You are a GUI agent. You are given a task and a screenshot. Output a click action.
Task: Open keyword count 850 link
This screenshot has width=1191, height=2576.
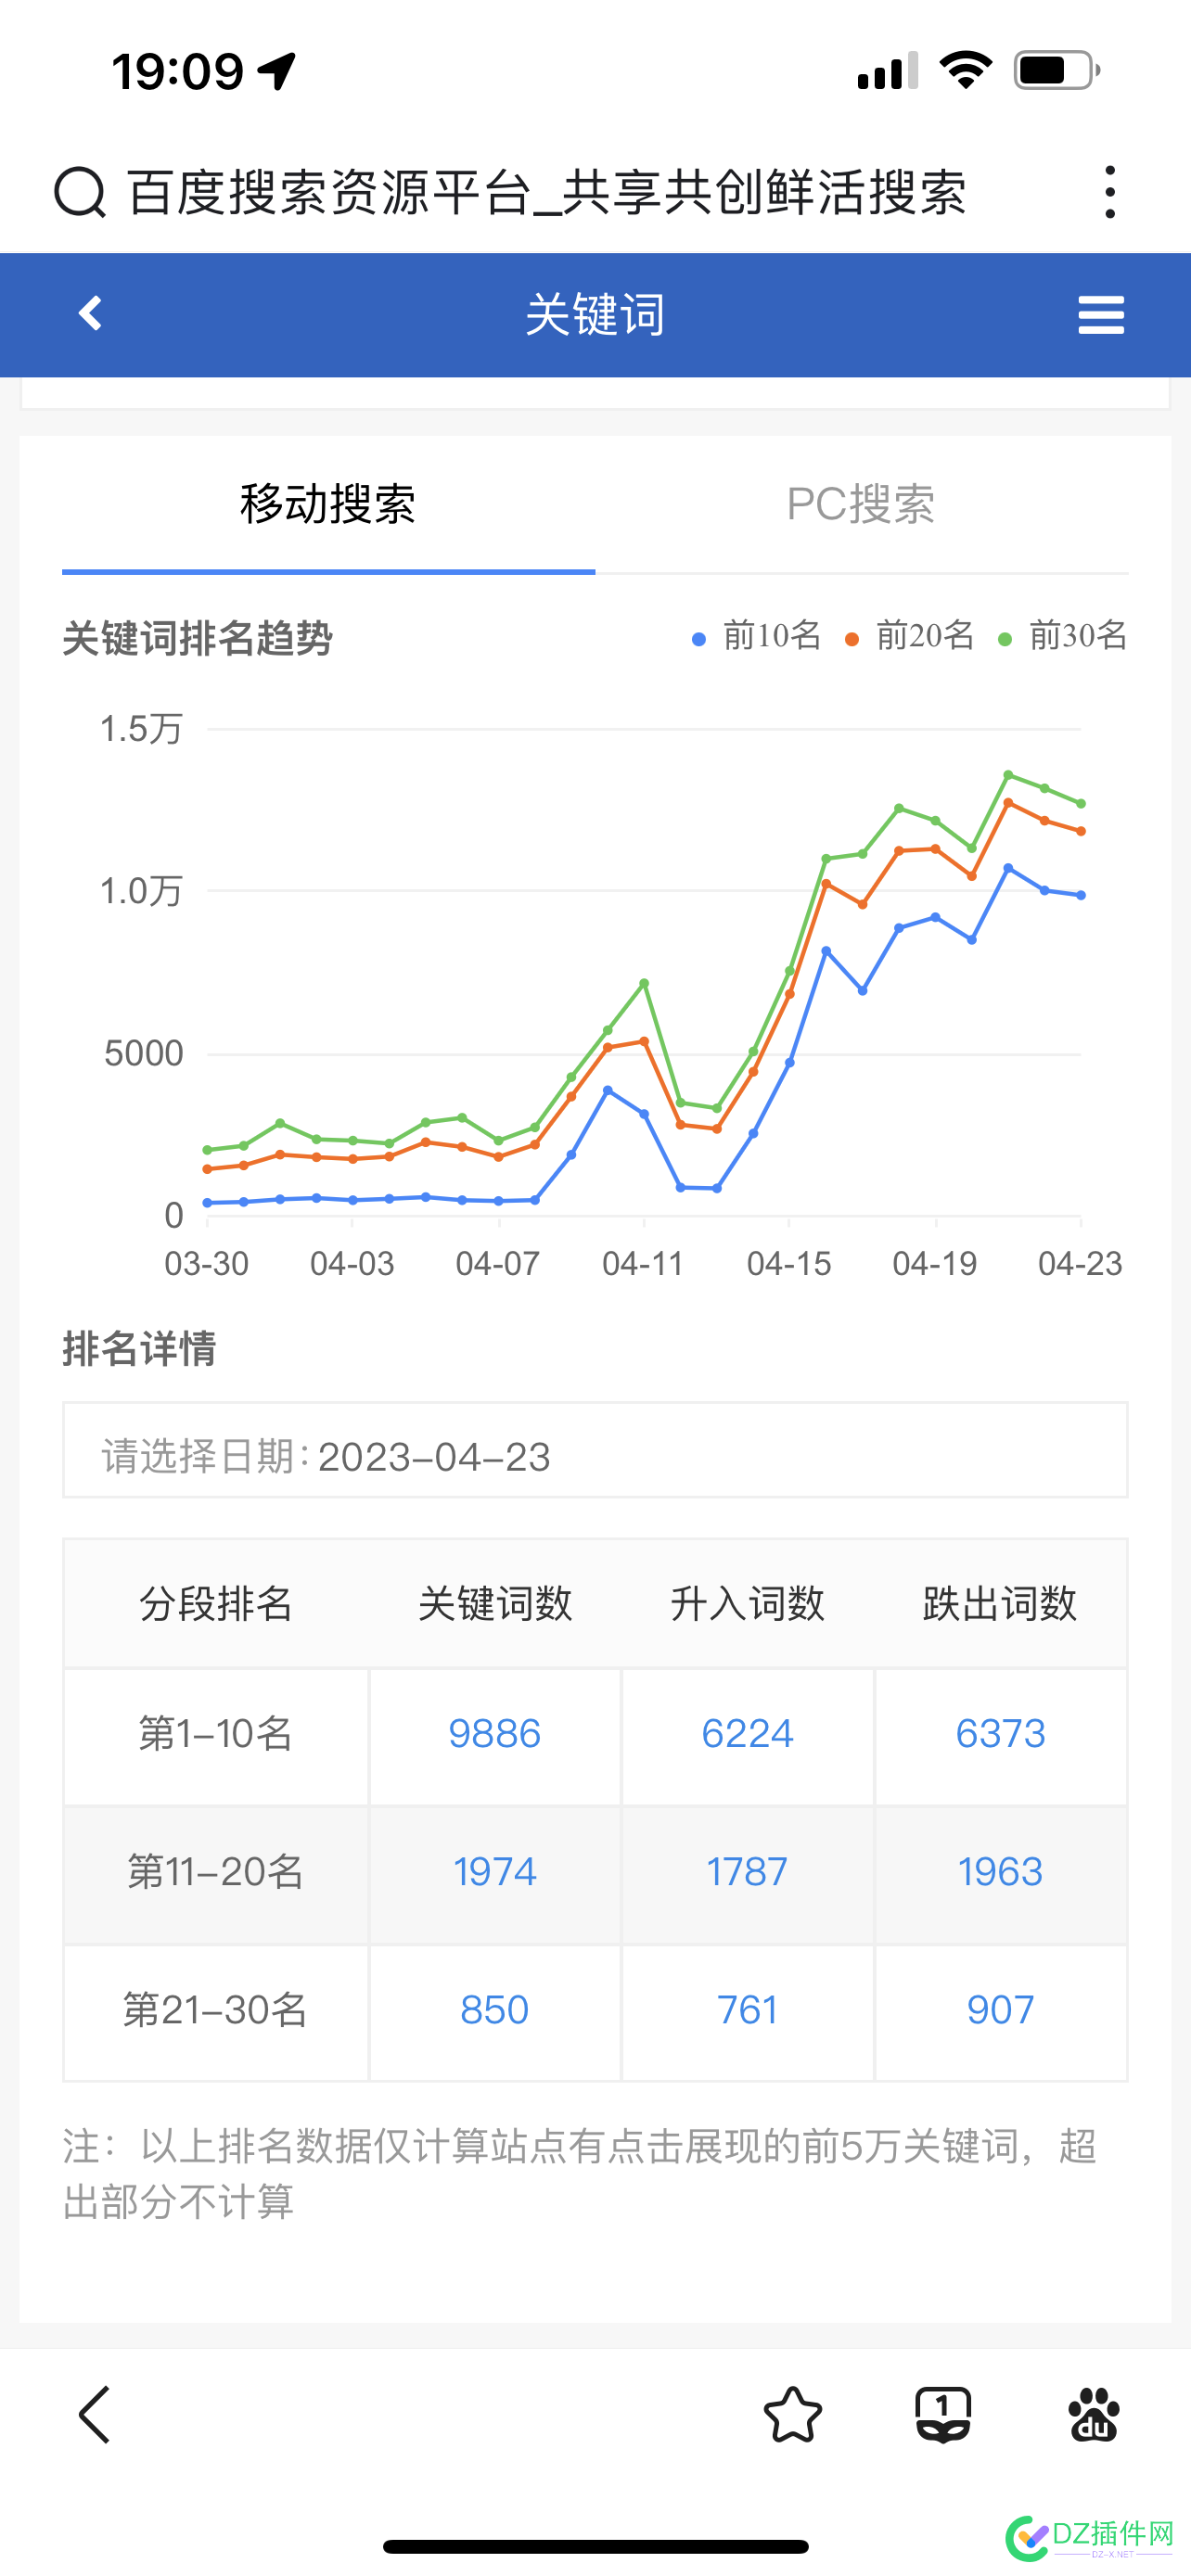tap(494, 2009)
